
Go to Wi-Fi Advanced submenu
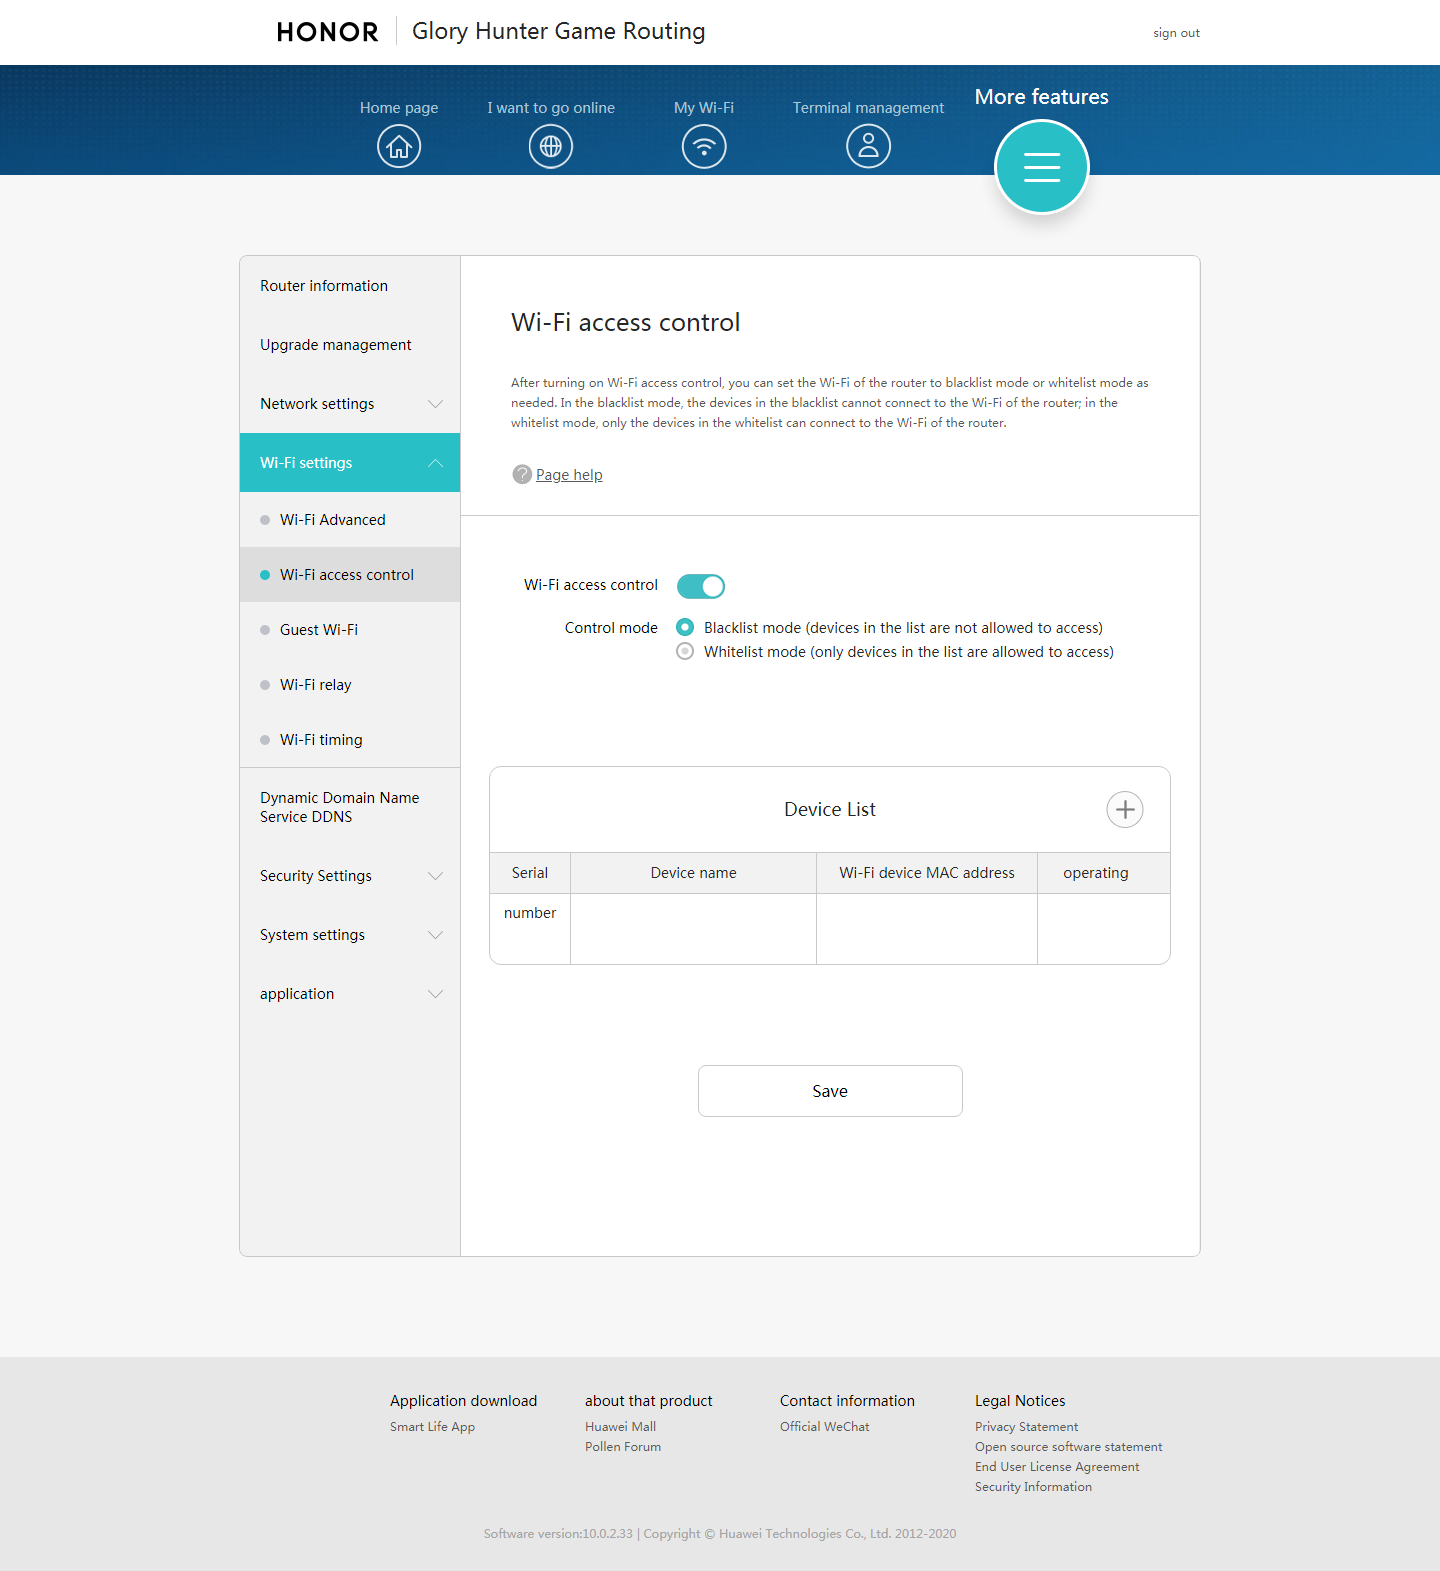click(350, 520)
